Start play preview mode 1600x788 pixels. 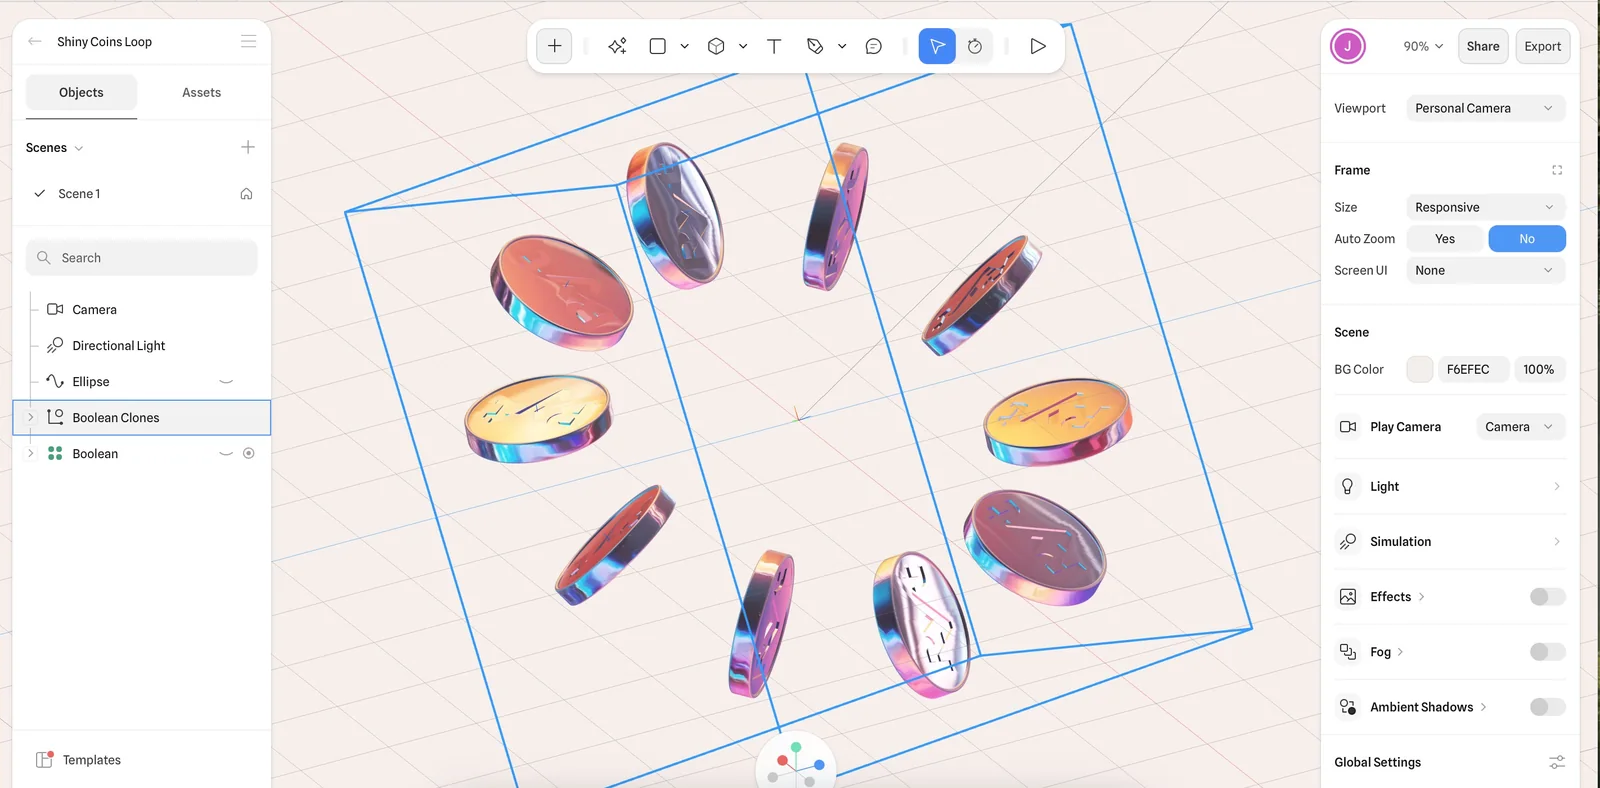point(1038,46)
